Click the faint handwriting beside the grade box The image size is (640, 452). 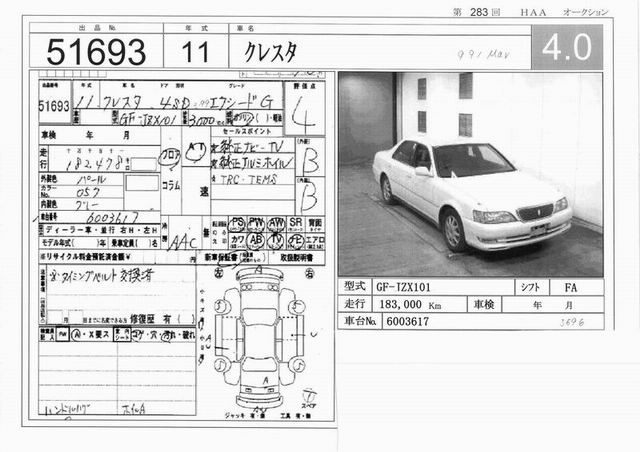483,55
